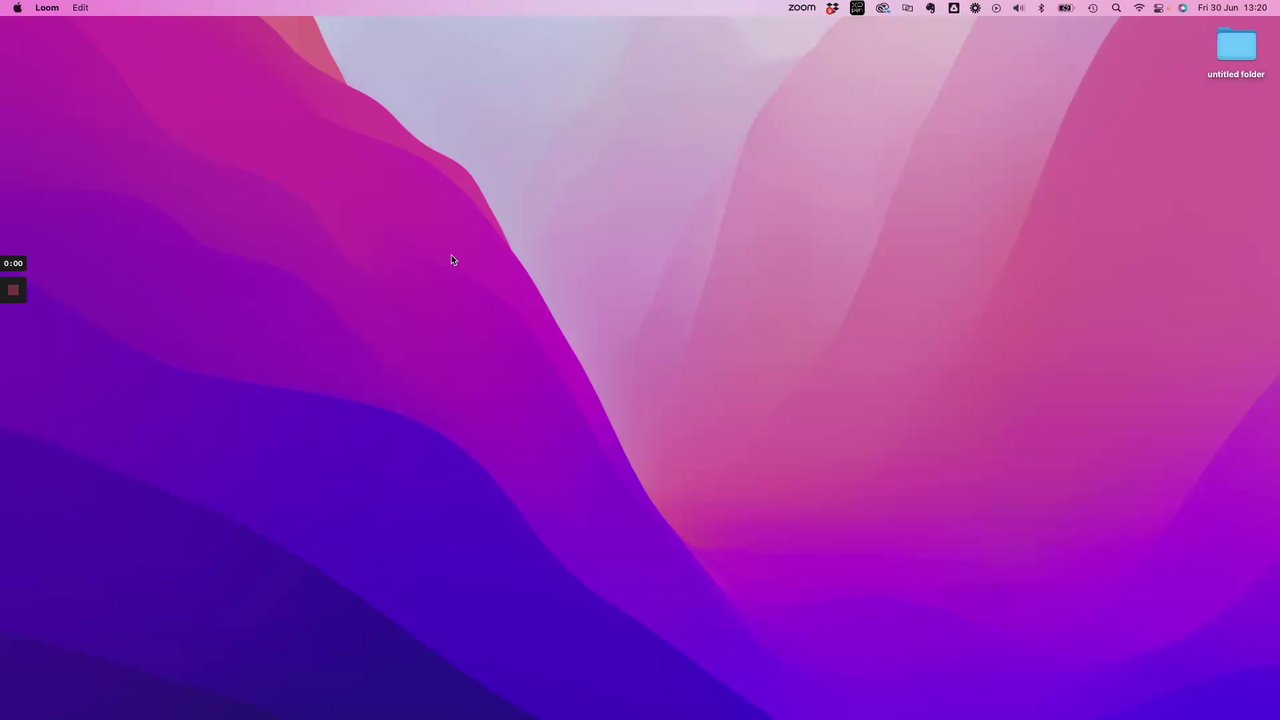
Task: Open the Creative Cloud menu bar icon
Action: [x=882, y=8]
